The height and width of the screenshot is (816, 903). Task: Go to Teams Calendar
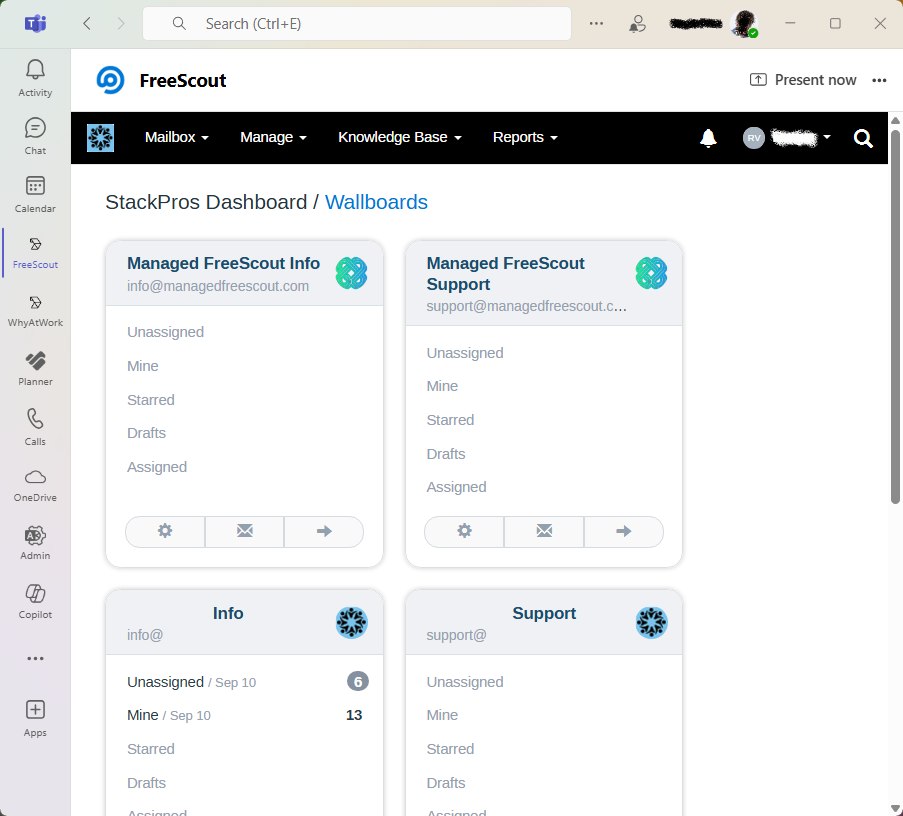point(35,193)
